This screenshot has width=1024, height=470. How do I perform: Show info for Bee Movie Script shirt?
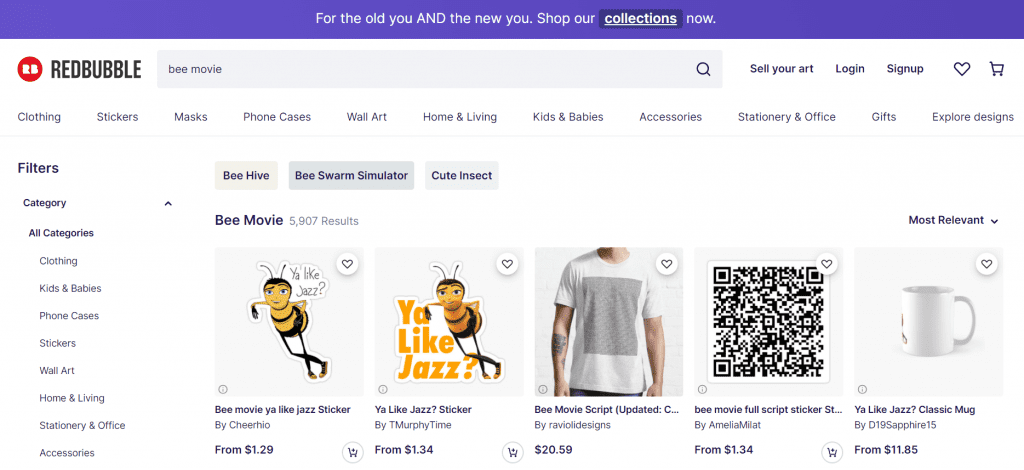pyautogui.click(x=542, y=389)
